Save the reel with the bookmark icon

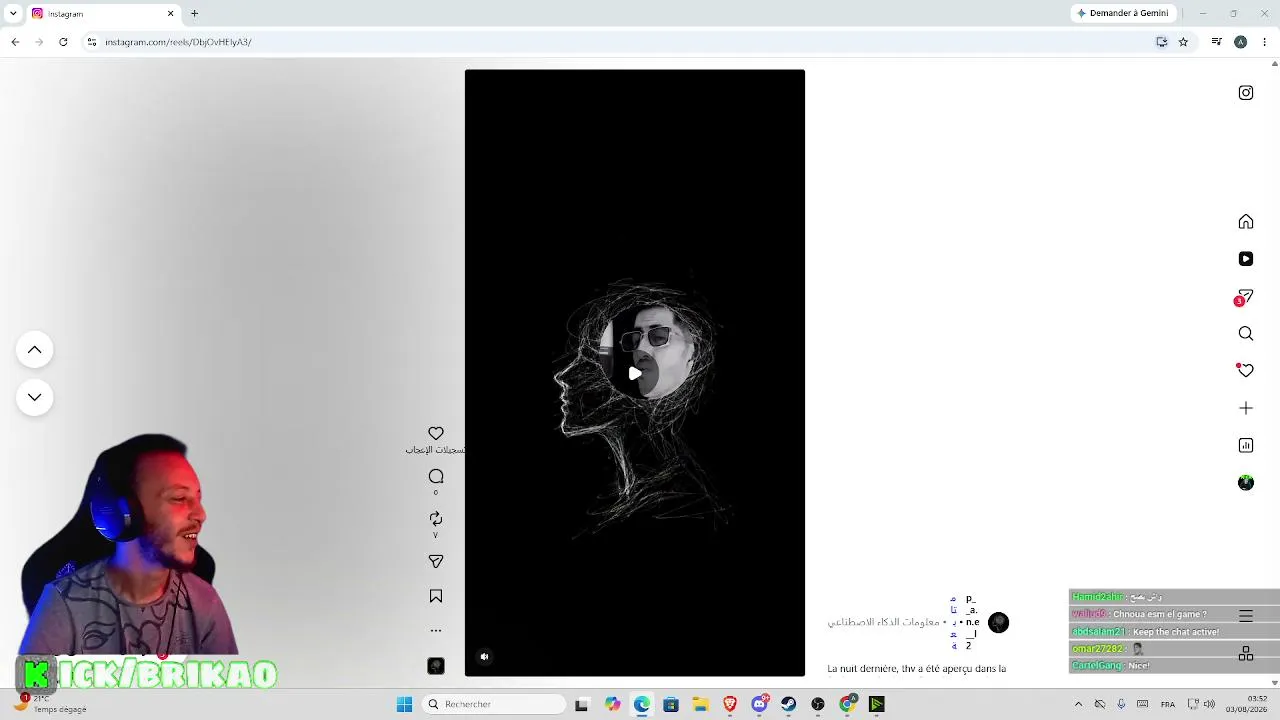(x=436, y=596)
